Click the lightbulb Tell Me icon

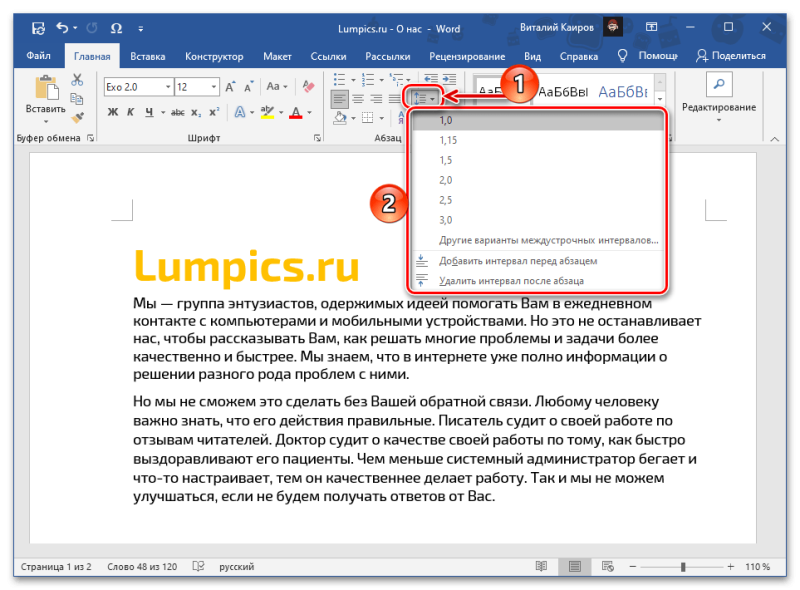622,56
